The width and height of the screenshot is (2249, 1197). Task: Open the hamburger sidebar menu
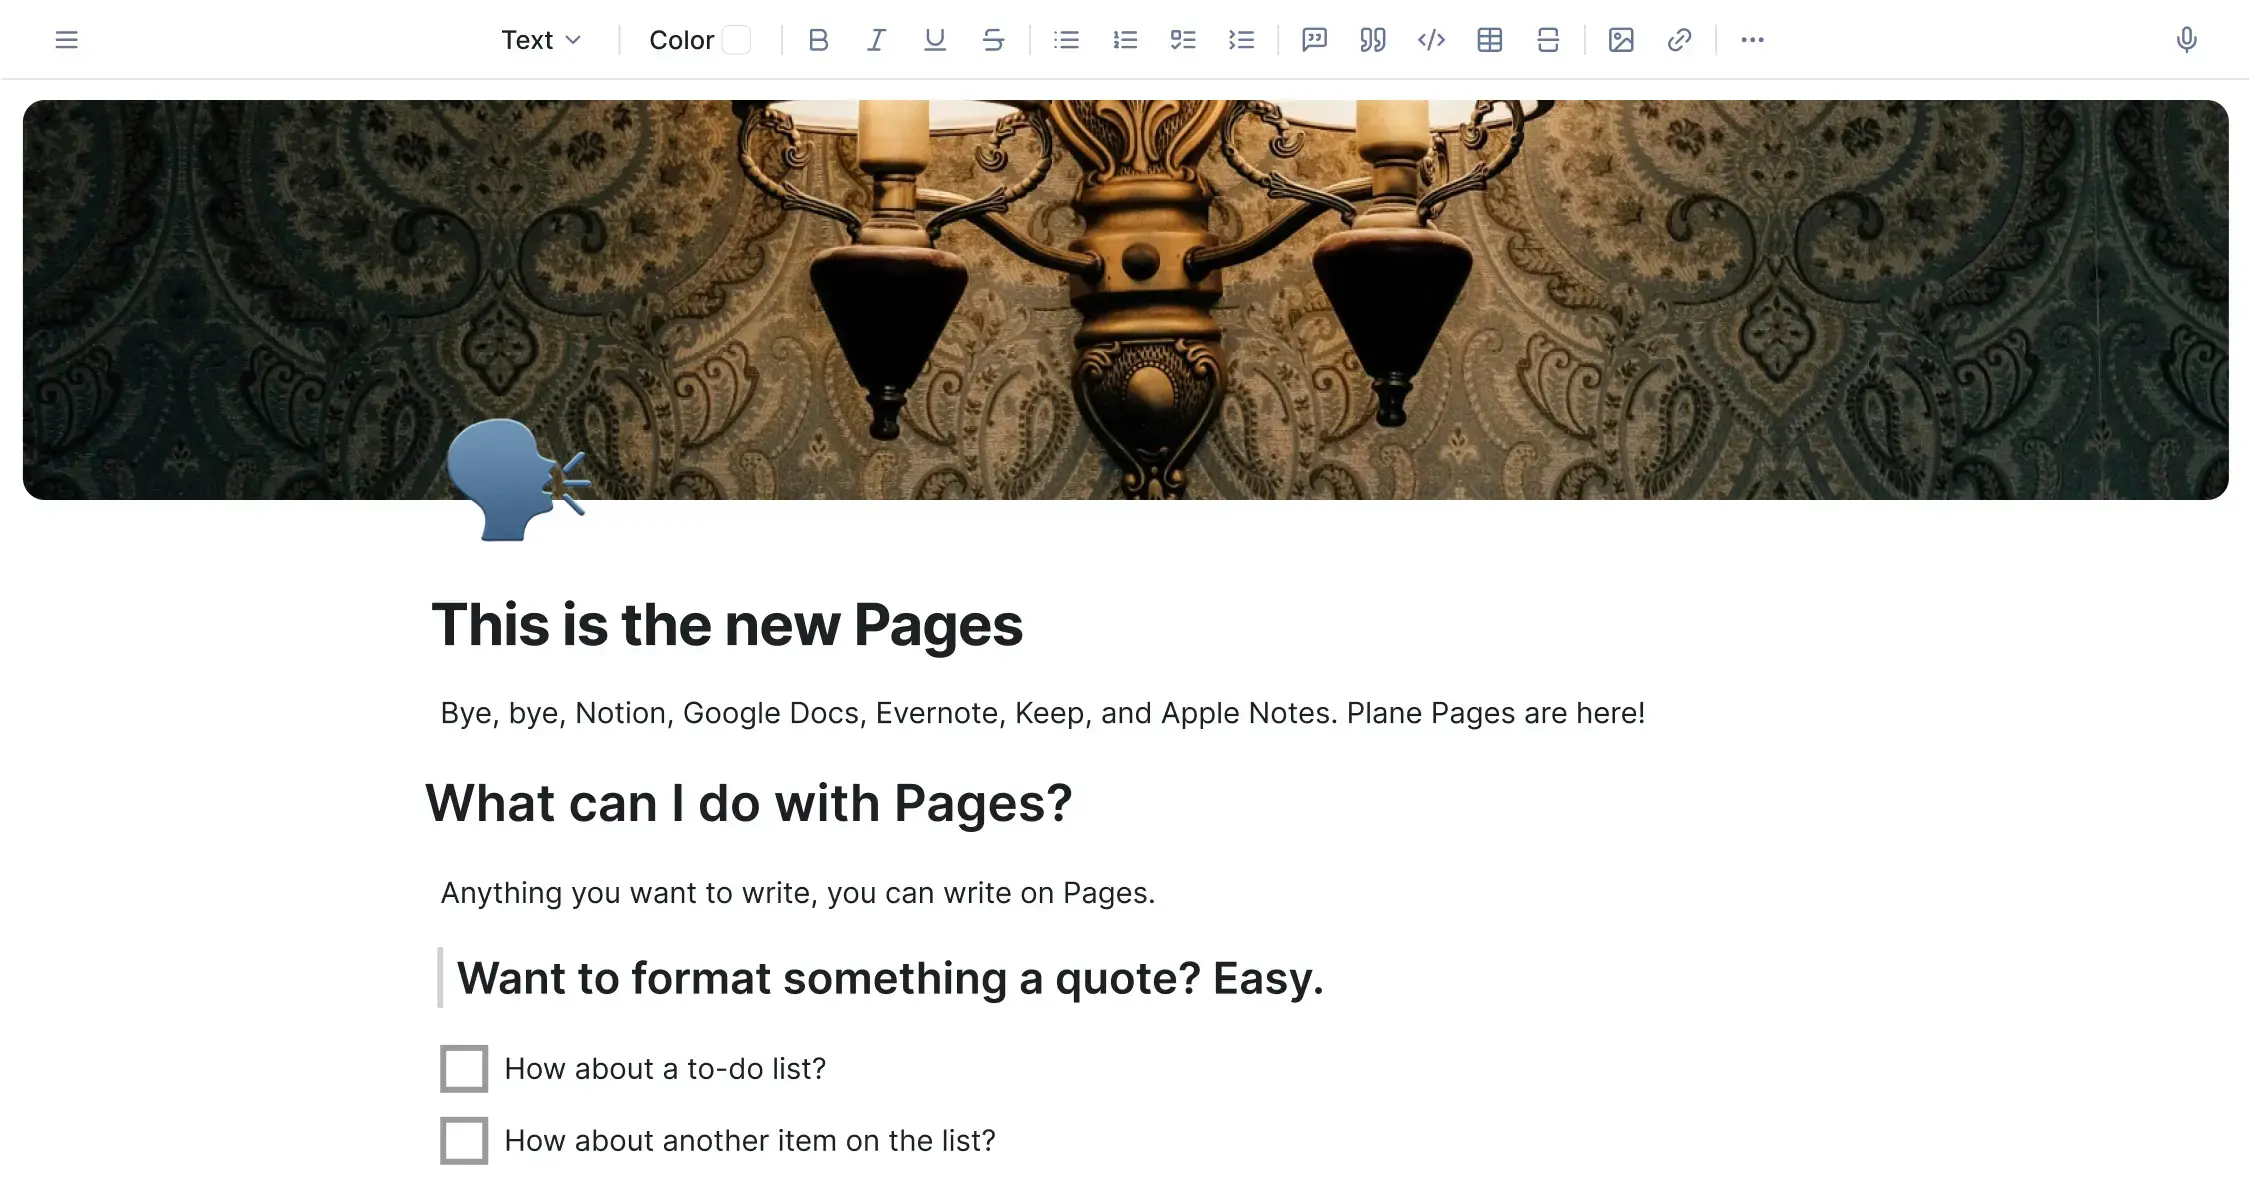point(66,40)
